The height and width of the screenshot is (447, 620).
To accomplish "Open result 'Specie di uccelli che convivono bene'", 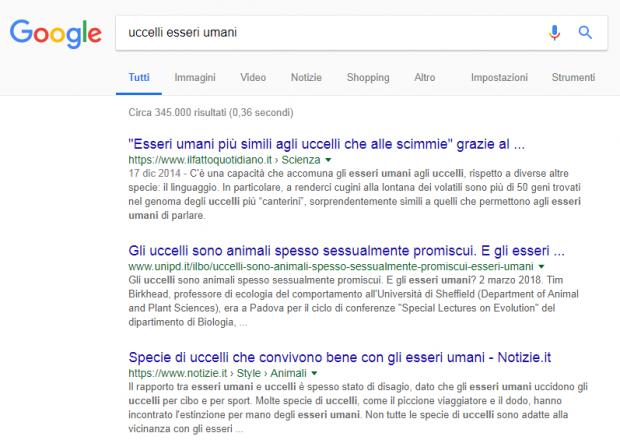I will (x=340, y=358).
